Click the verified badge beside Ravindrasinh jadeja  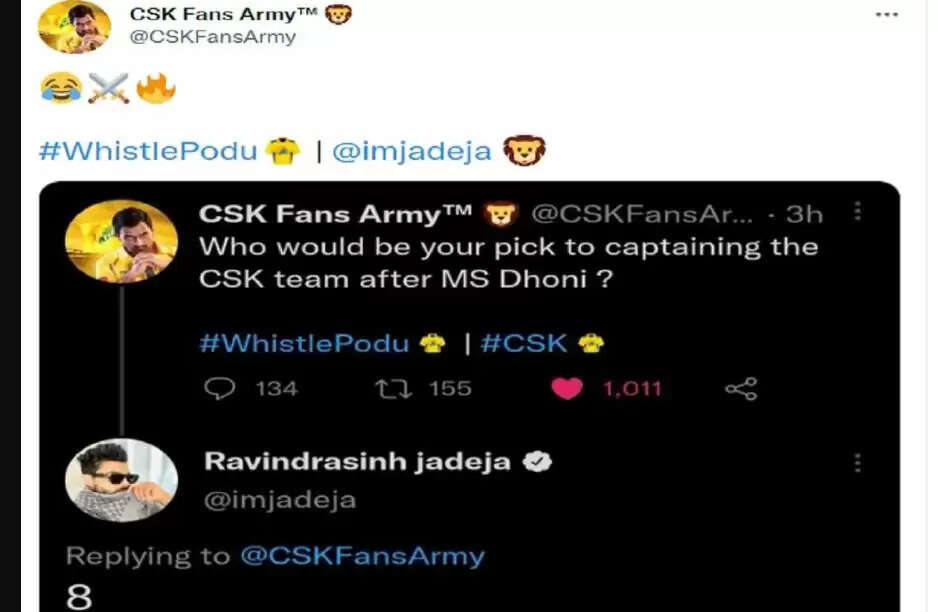tap(538, 461)
